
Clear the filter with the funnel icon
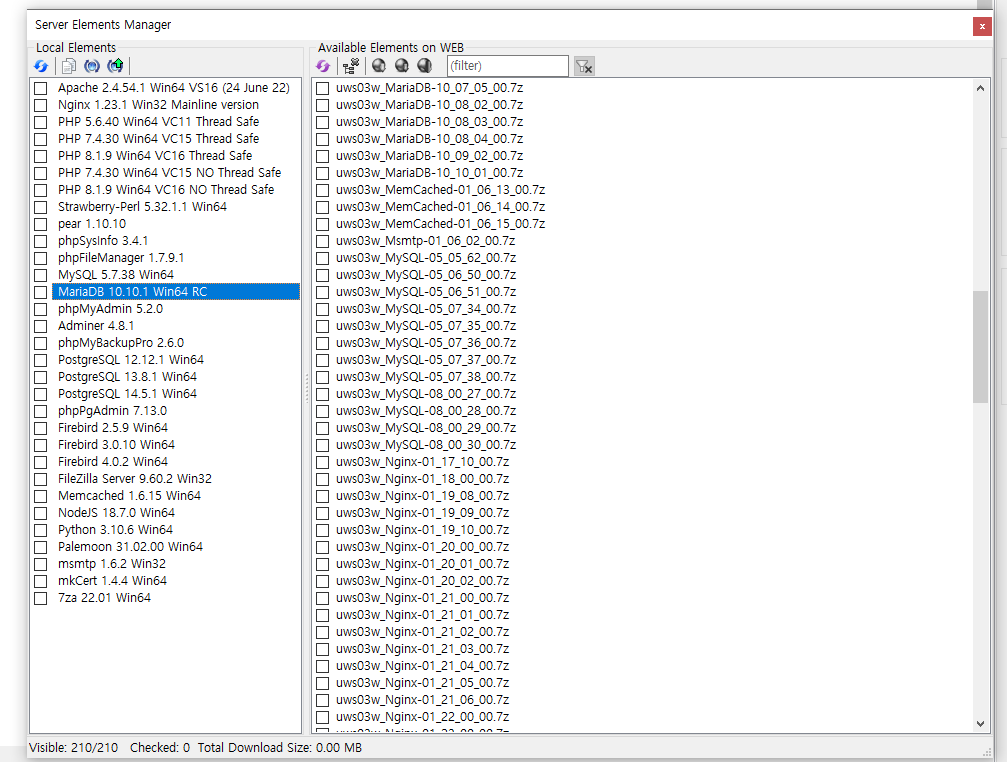(x=584, y=66)
